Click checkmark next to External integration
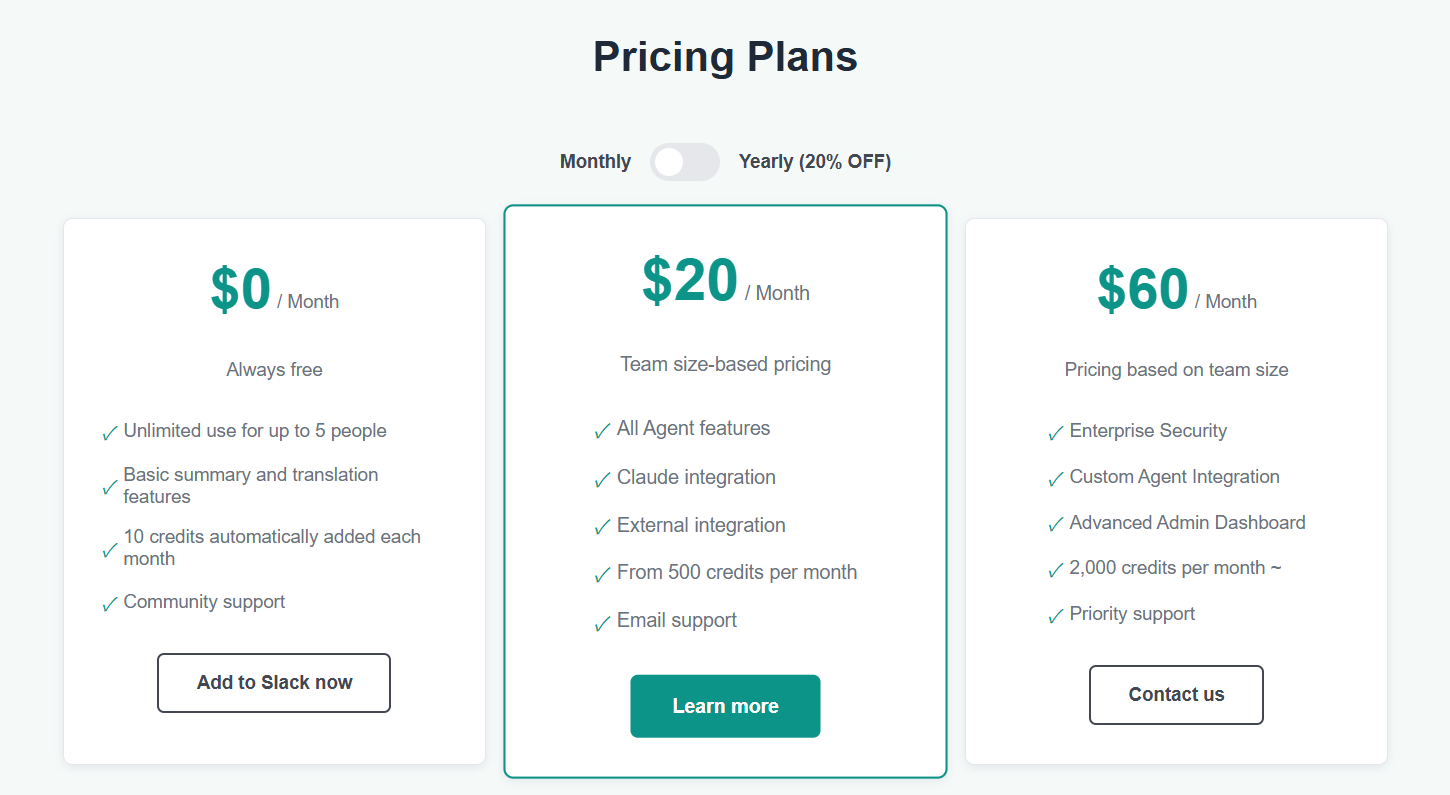This screenshot has width=1450, height=795. [602, 527]
